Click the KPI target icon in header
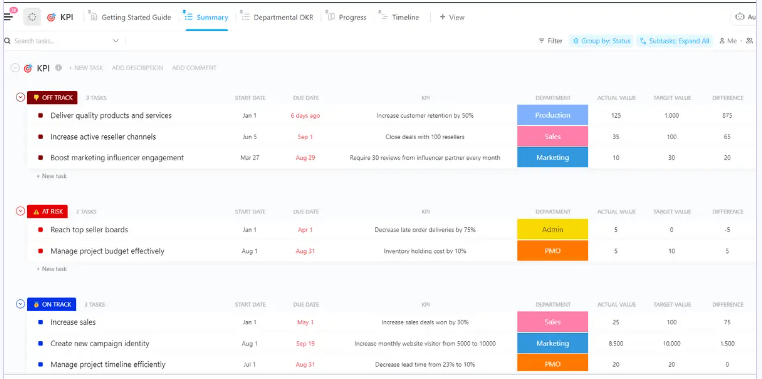 [52, 17]
